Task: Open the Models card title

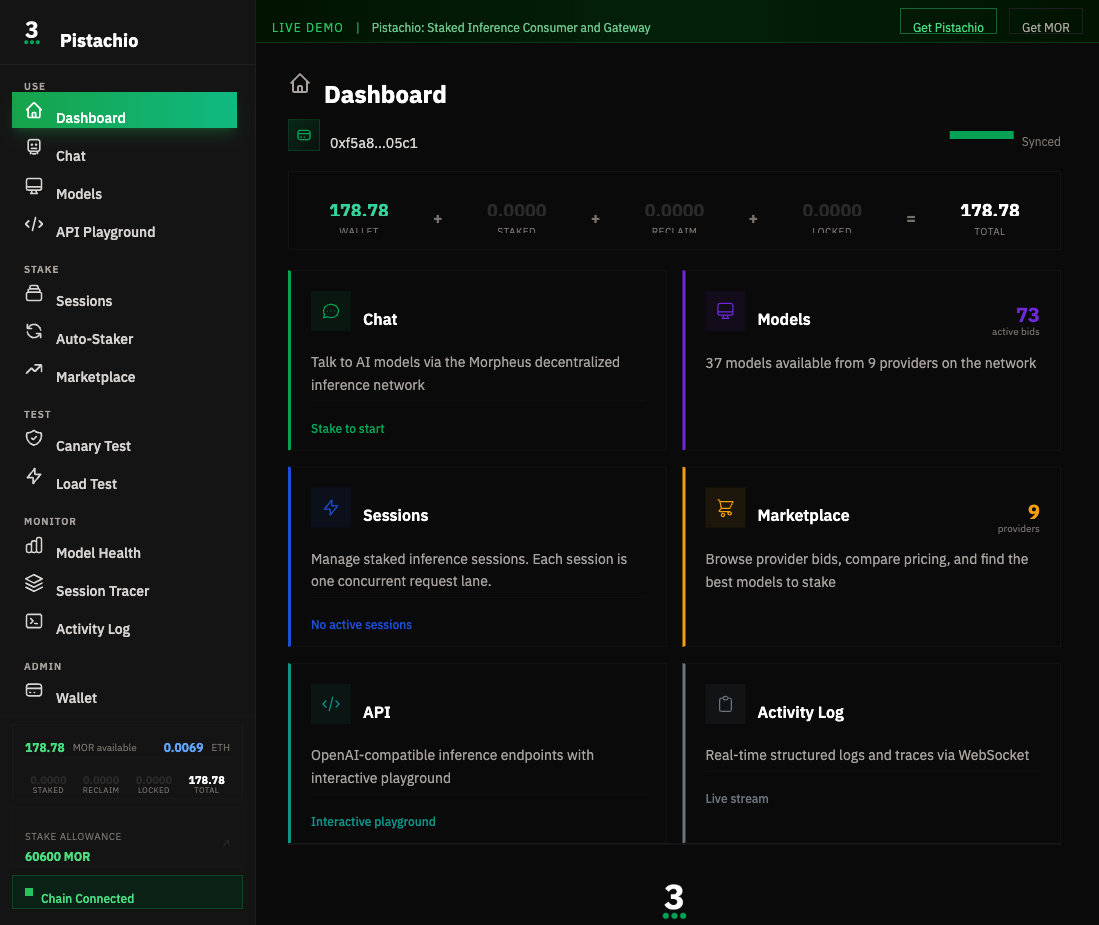Action: [x=784, y=320]
